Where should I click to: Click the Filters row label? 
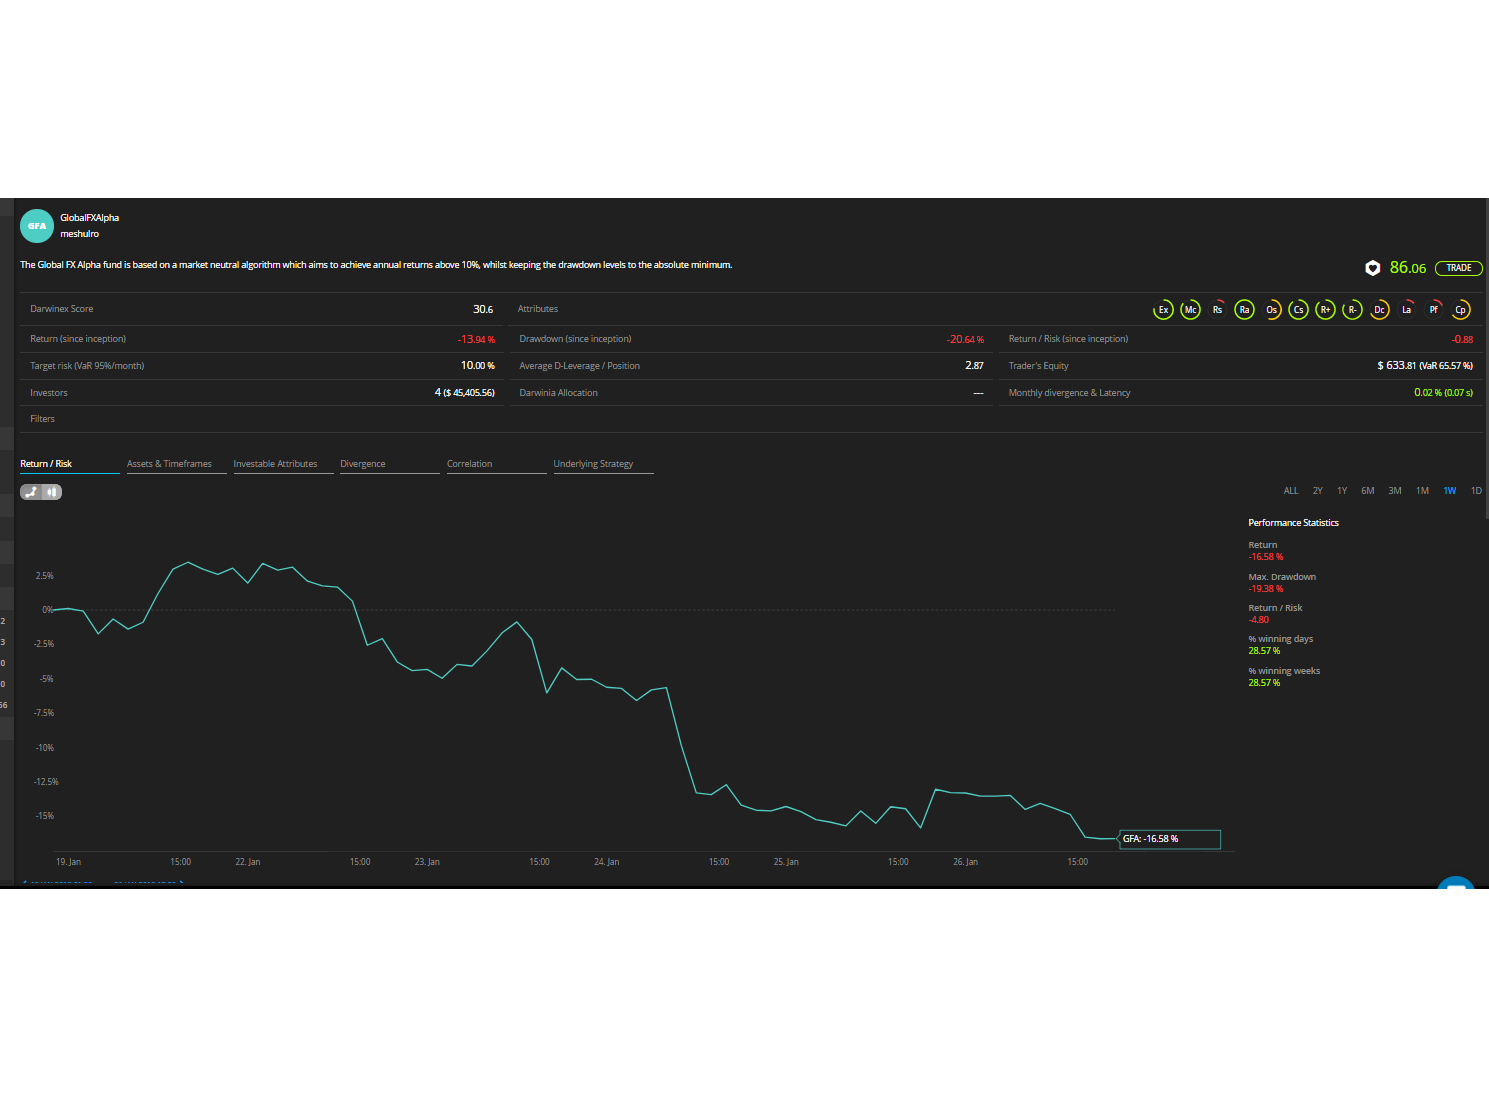click(42, 419)
